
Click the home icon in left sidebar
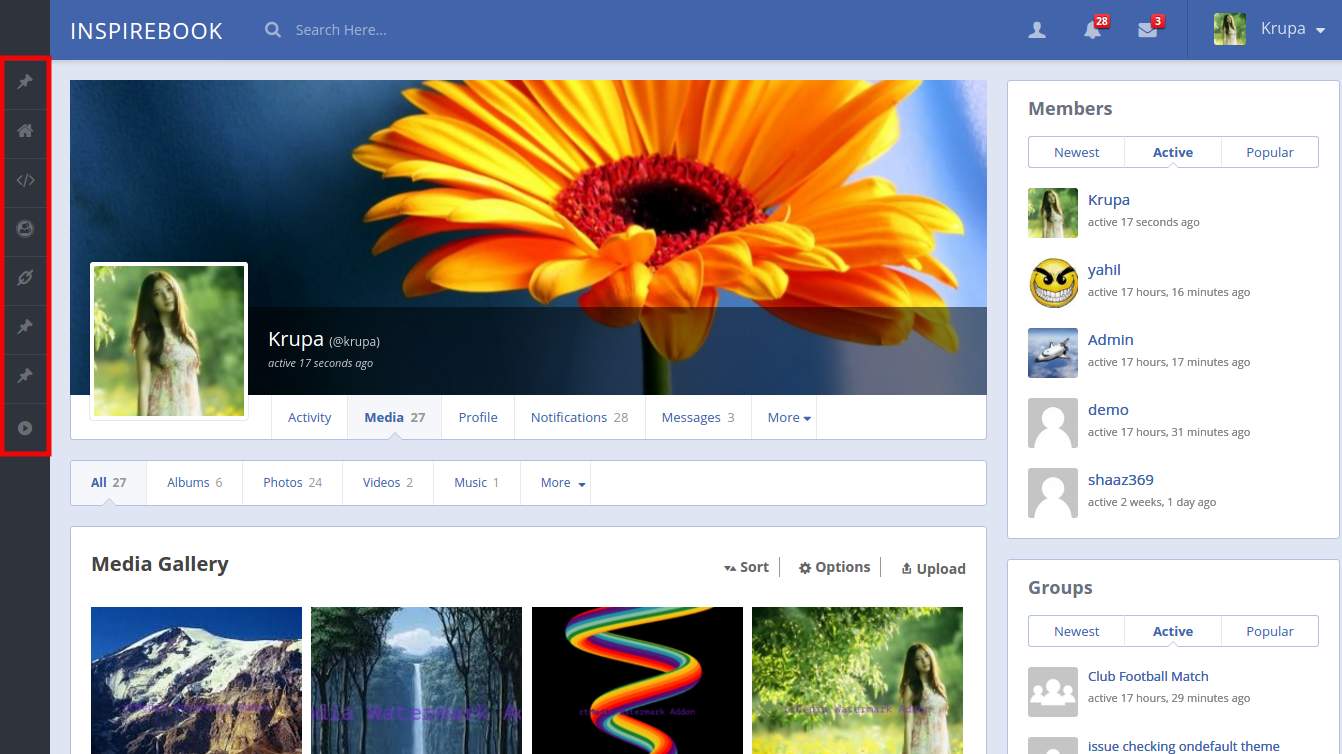click(25, 131)
